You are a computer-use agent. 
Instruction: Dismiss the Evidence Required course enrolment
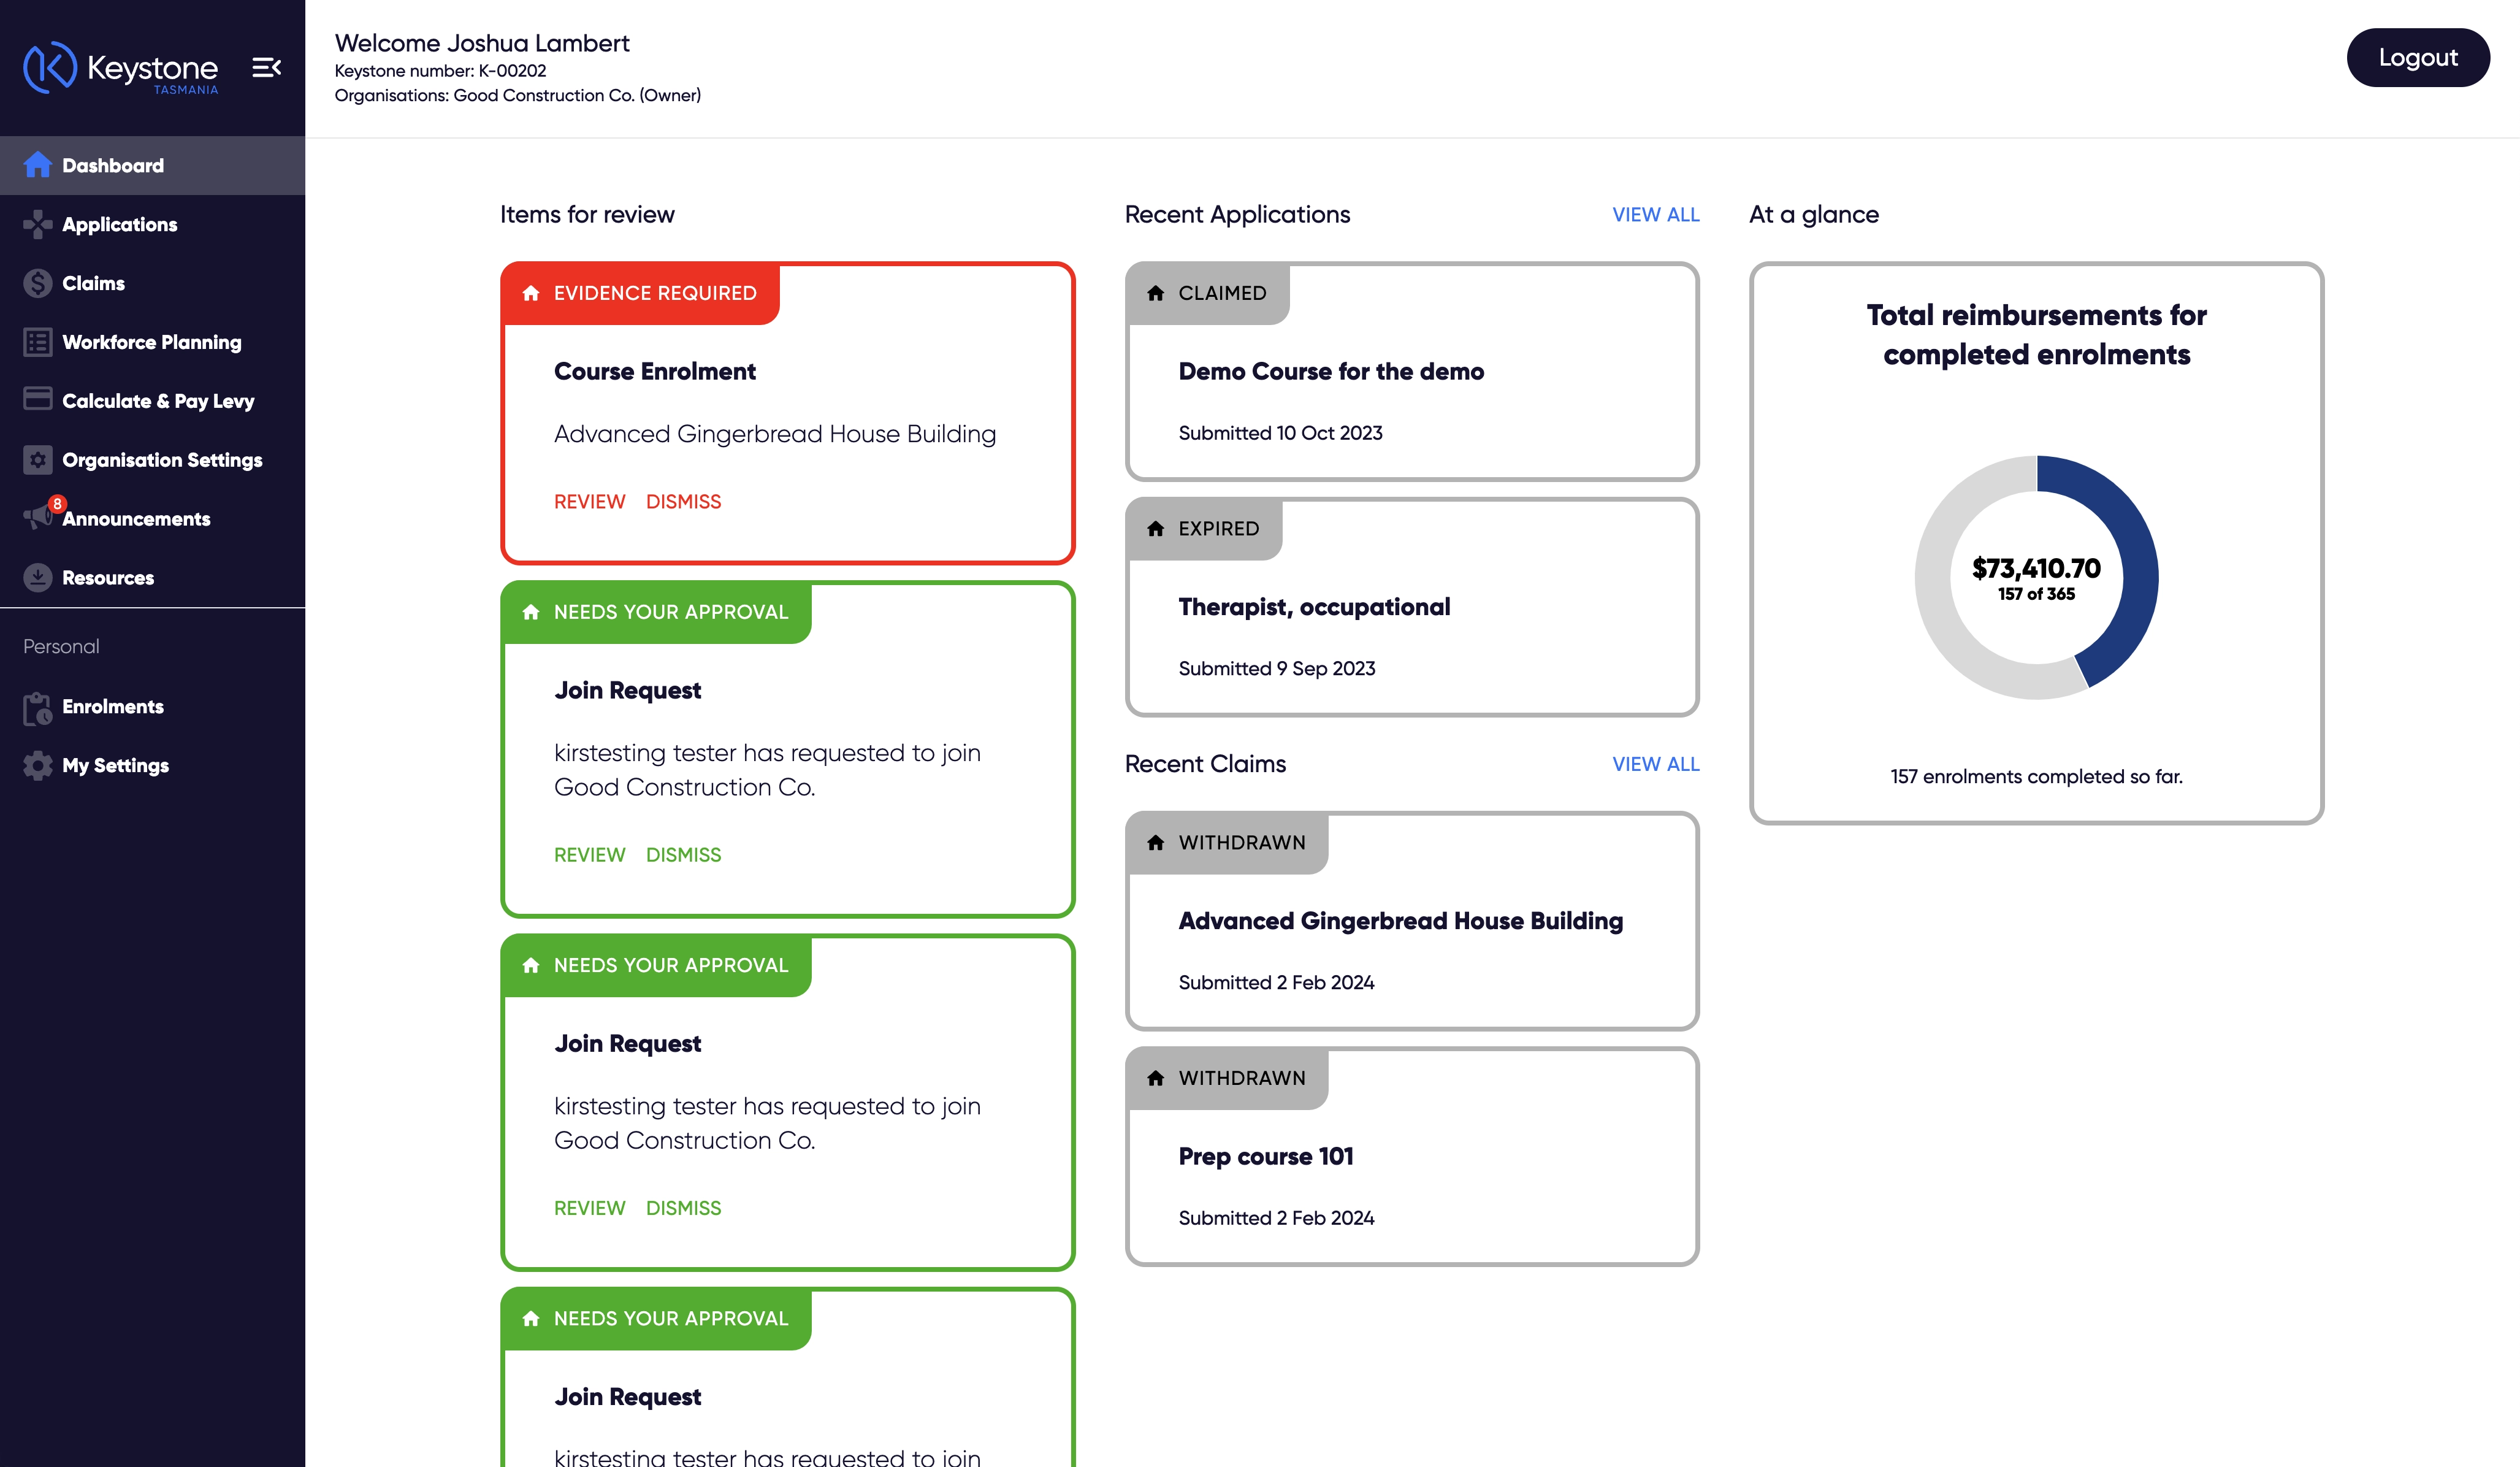[x=683, y=502]
